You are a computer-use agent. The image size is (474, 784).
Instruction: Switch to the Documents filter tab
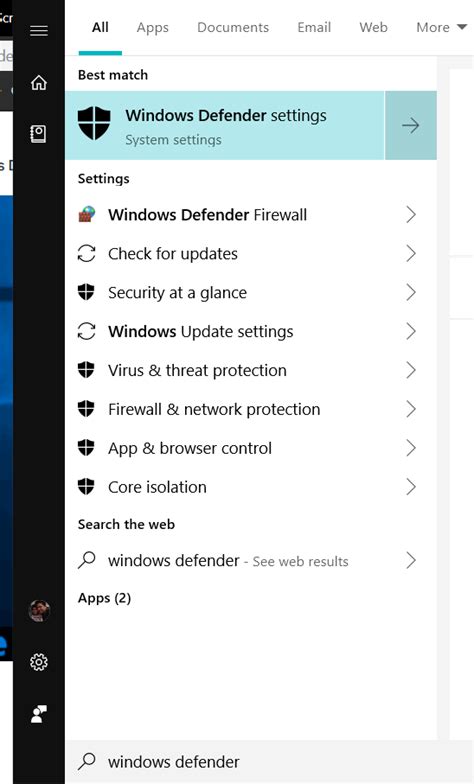pos(233,27)
